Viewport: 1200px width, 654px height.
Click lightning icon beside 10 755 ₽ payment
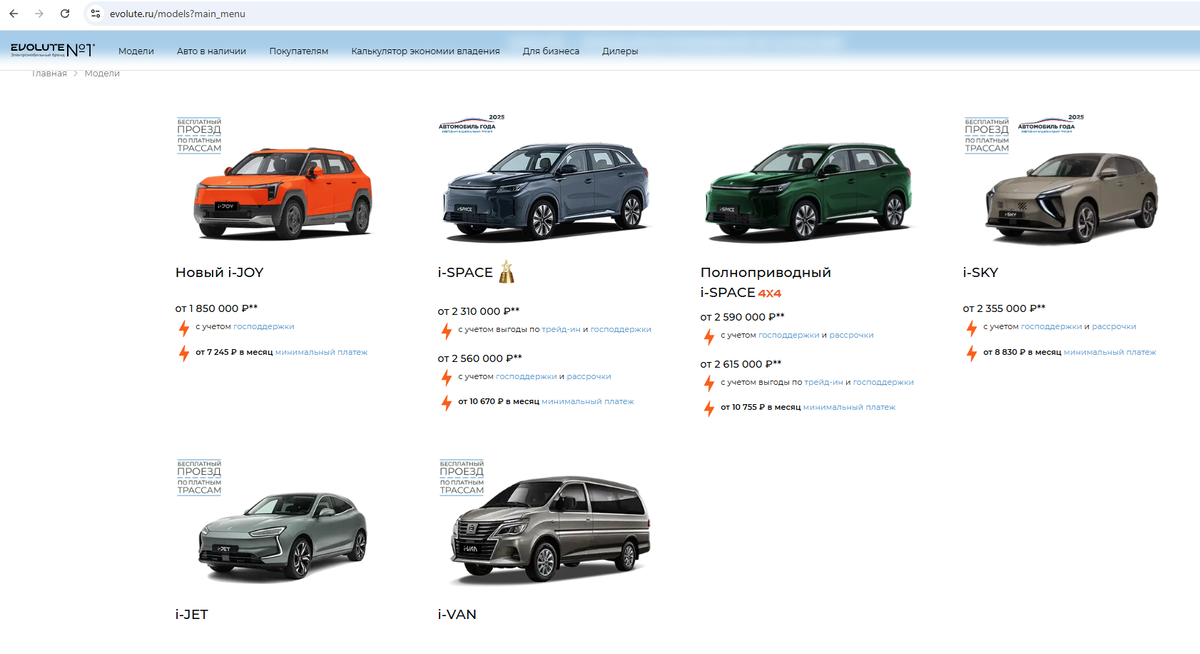[x=709, y=409]
